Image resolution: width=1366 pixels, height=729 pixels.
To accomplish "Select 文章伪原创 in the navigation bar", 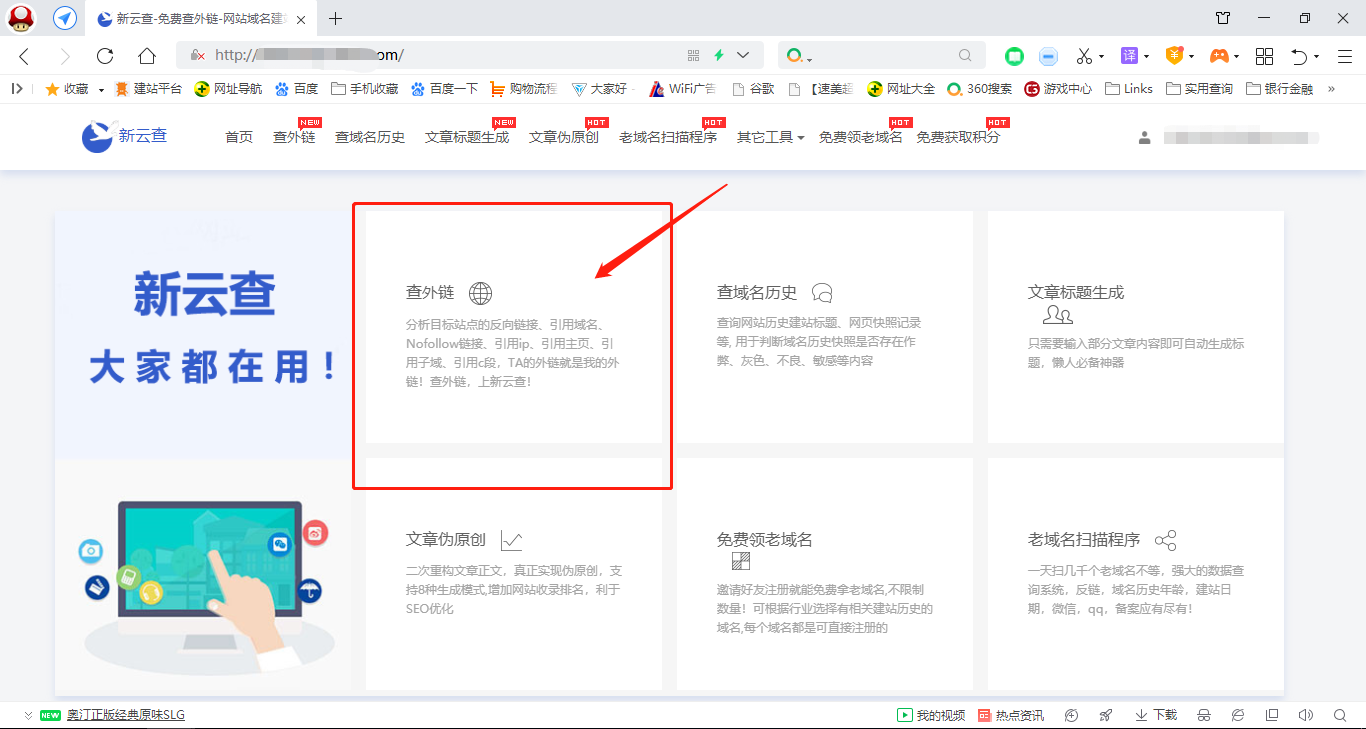I will [x=564, y=137].
